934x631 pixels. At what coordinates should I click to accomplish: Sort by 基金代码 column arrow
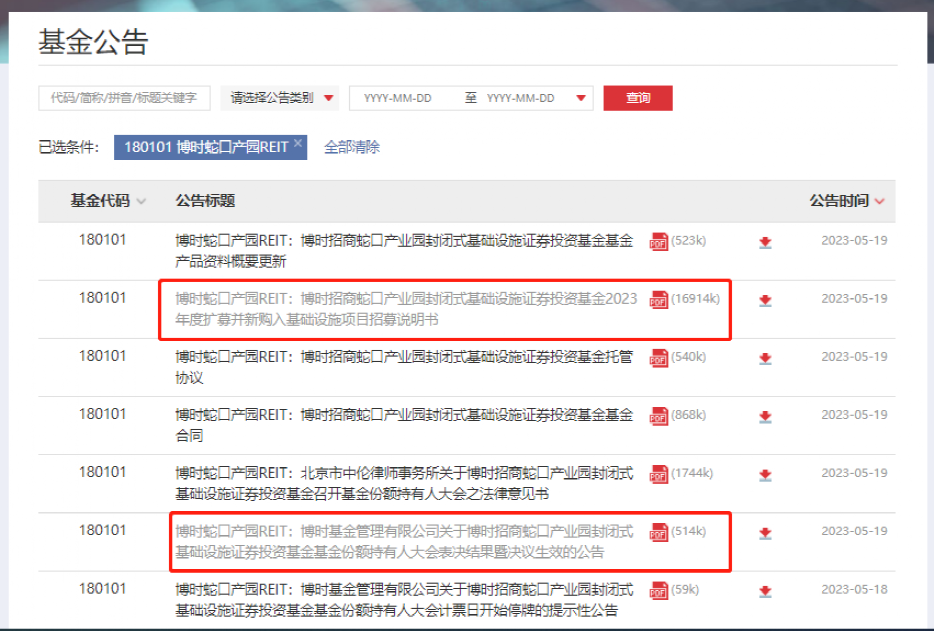141,201
